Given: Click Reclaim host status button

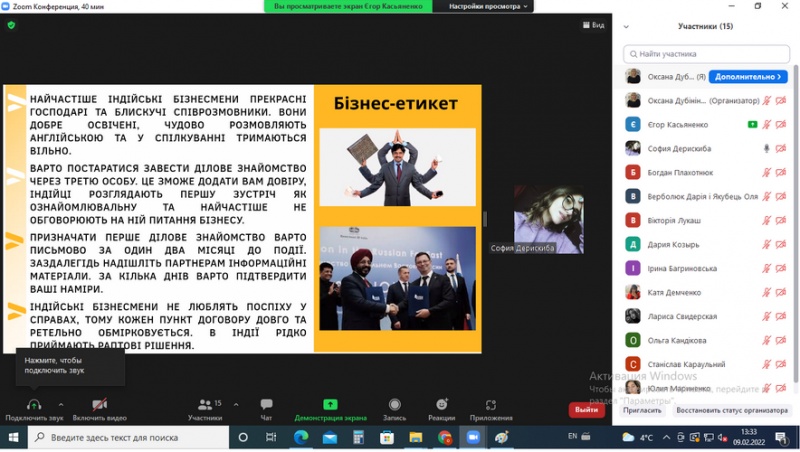Looking at the screenshot, I should coord(732,410).
